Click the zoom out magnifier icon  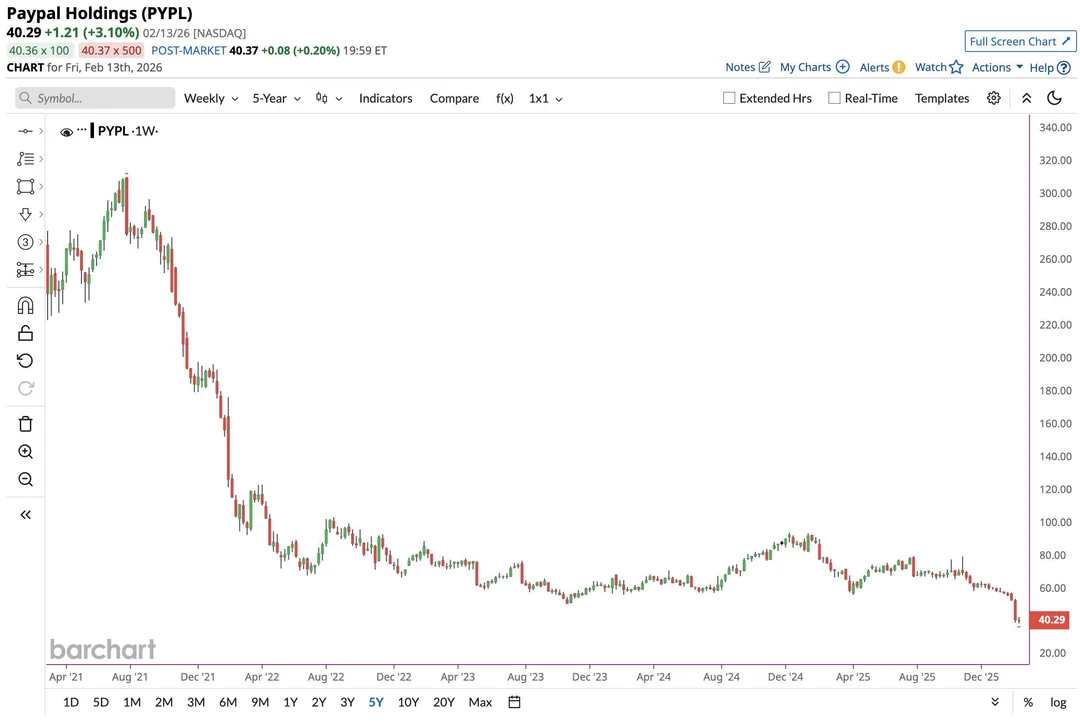(x=26, y=480)
